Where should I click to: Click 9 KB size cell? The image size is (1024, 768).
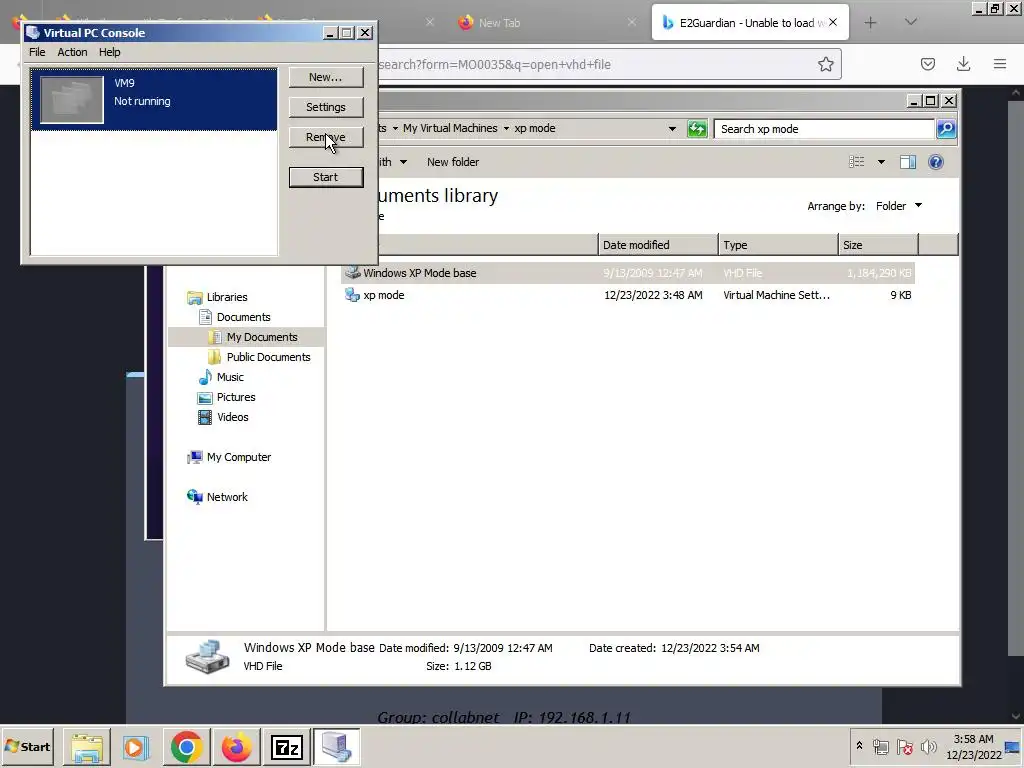[x=901, y=295]
